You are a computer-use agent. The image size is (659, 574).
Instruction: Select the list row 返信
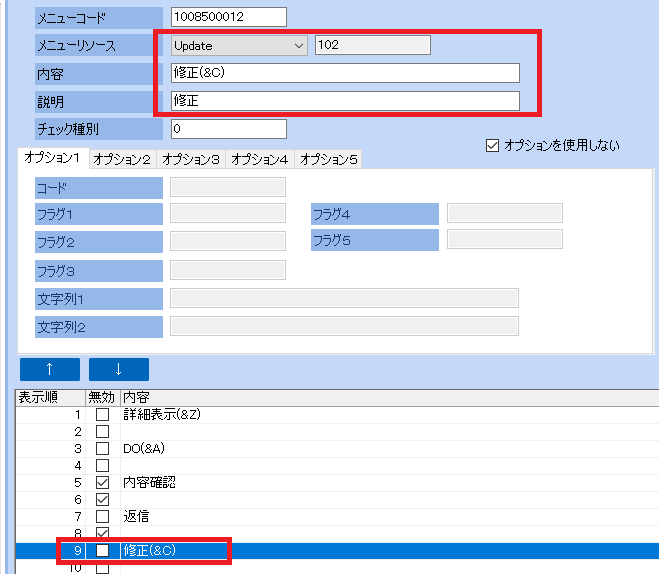pyautogui.click(x=337, y=516)
